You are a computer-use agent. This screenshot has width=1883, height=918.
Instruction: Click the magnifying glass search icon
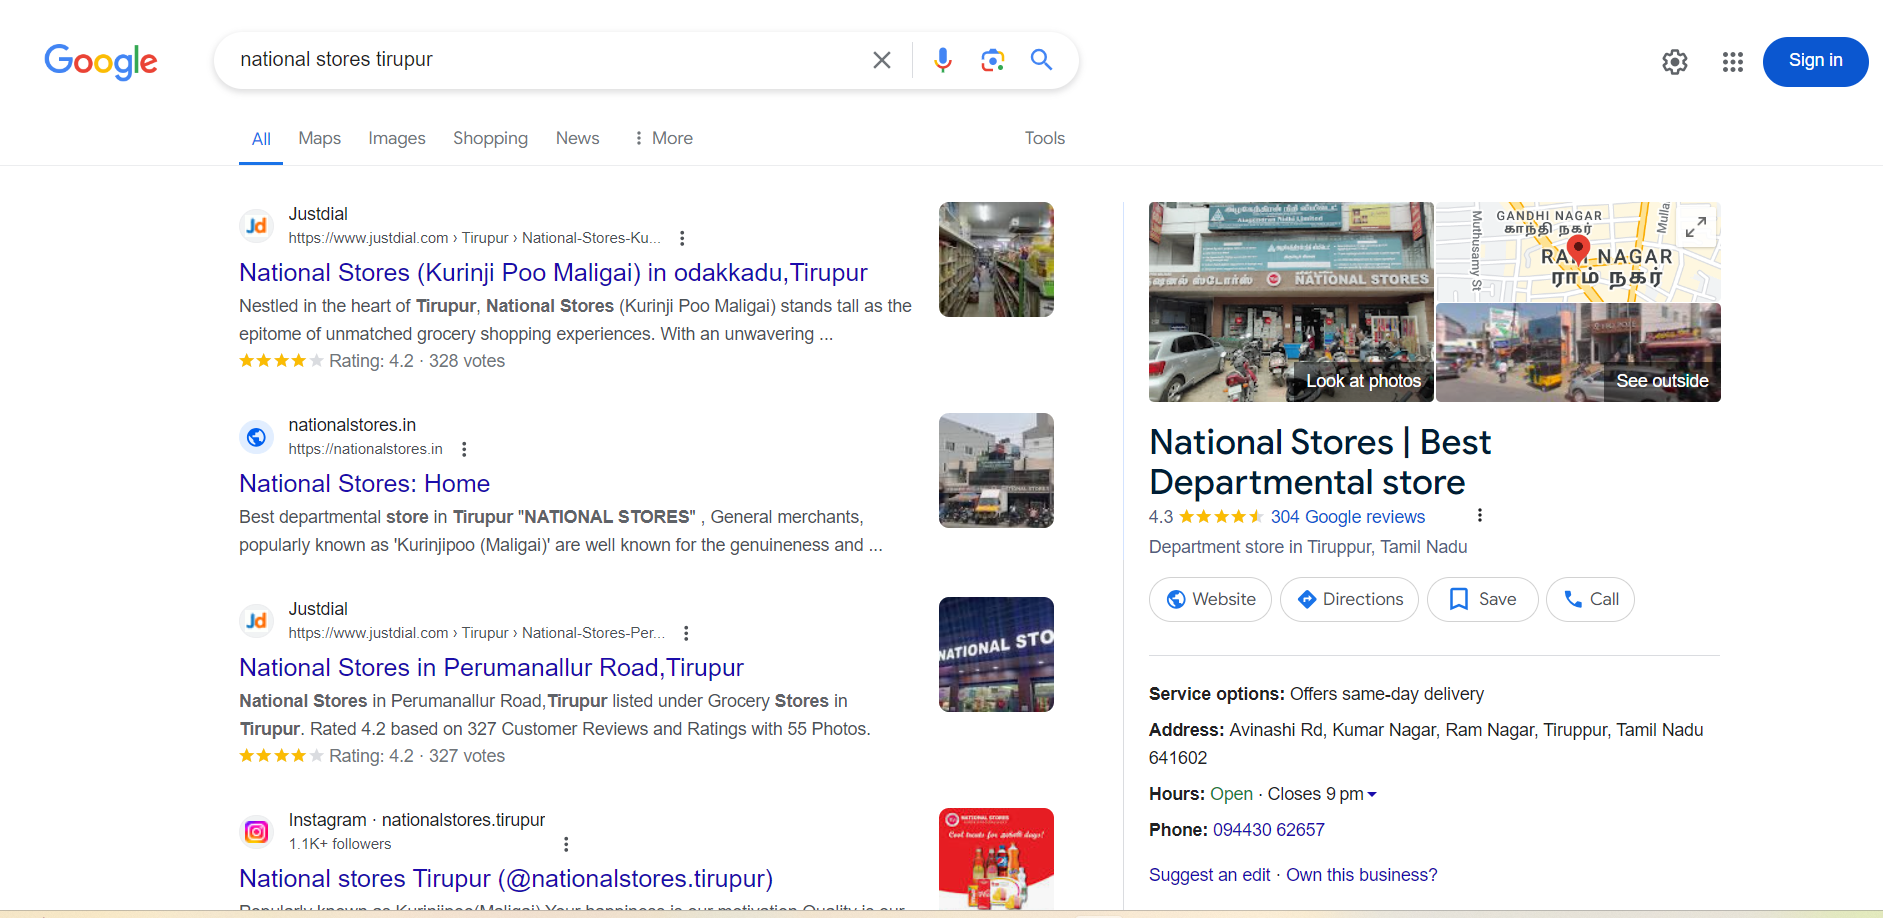[1042, 60]
